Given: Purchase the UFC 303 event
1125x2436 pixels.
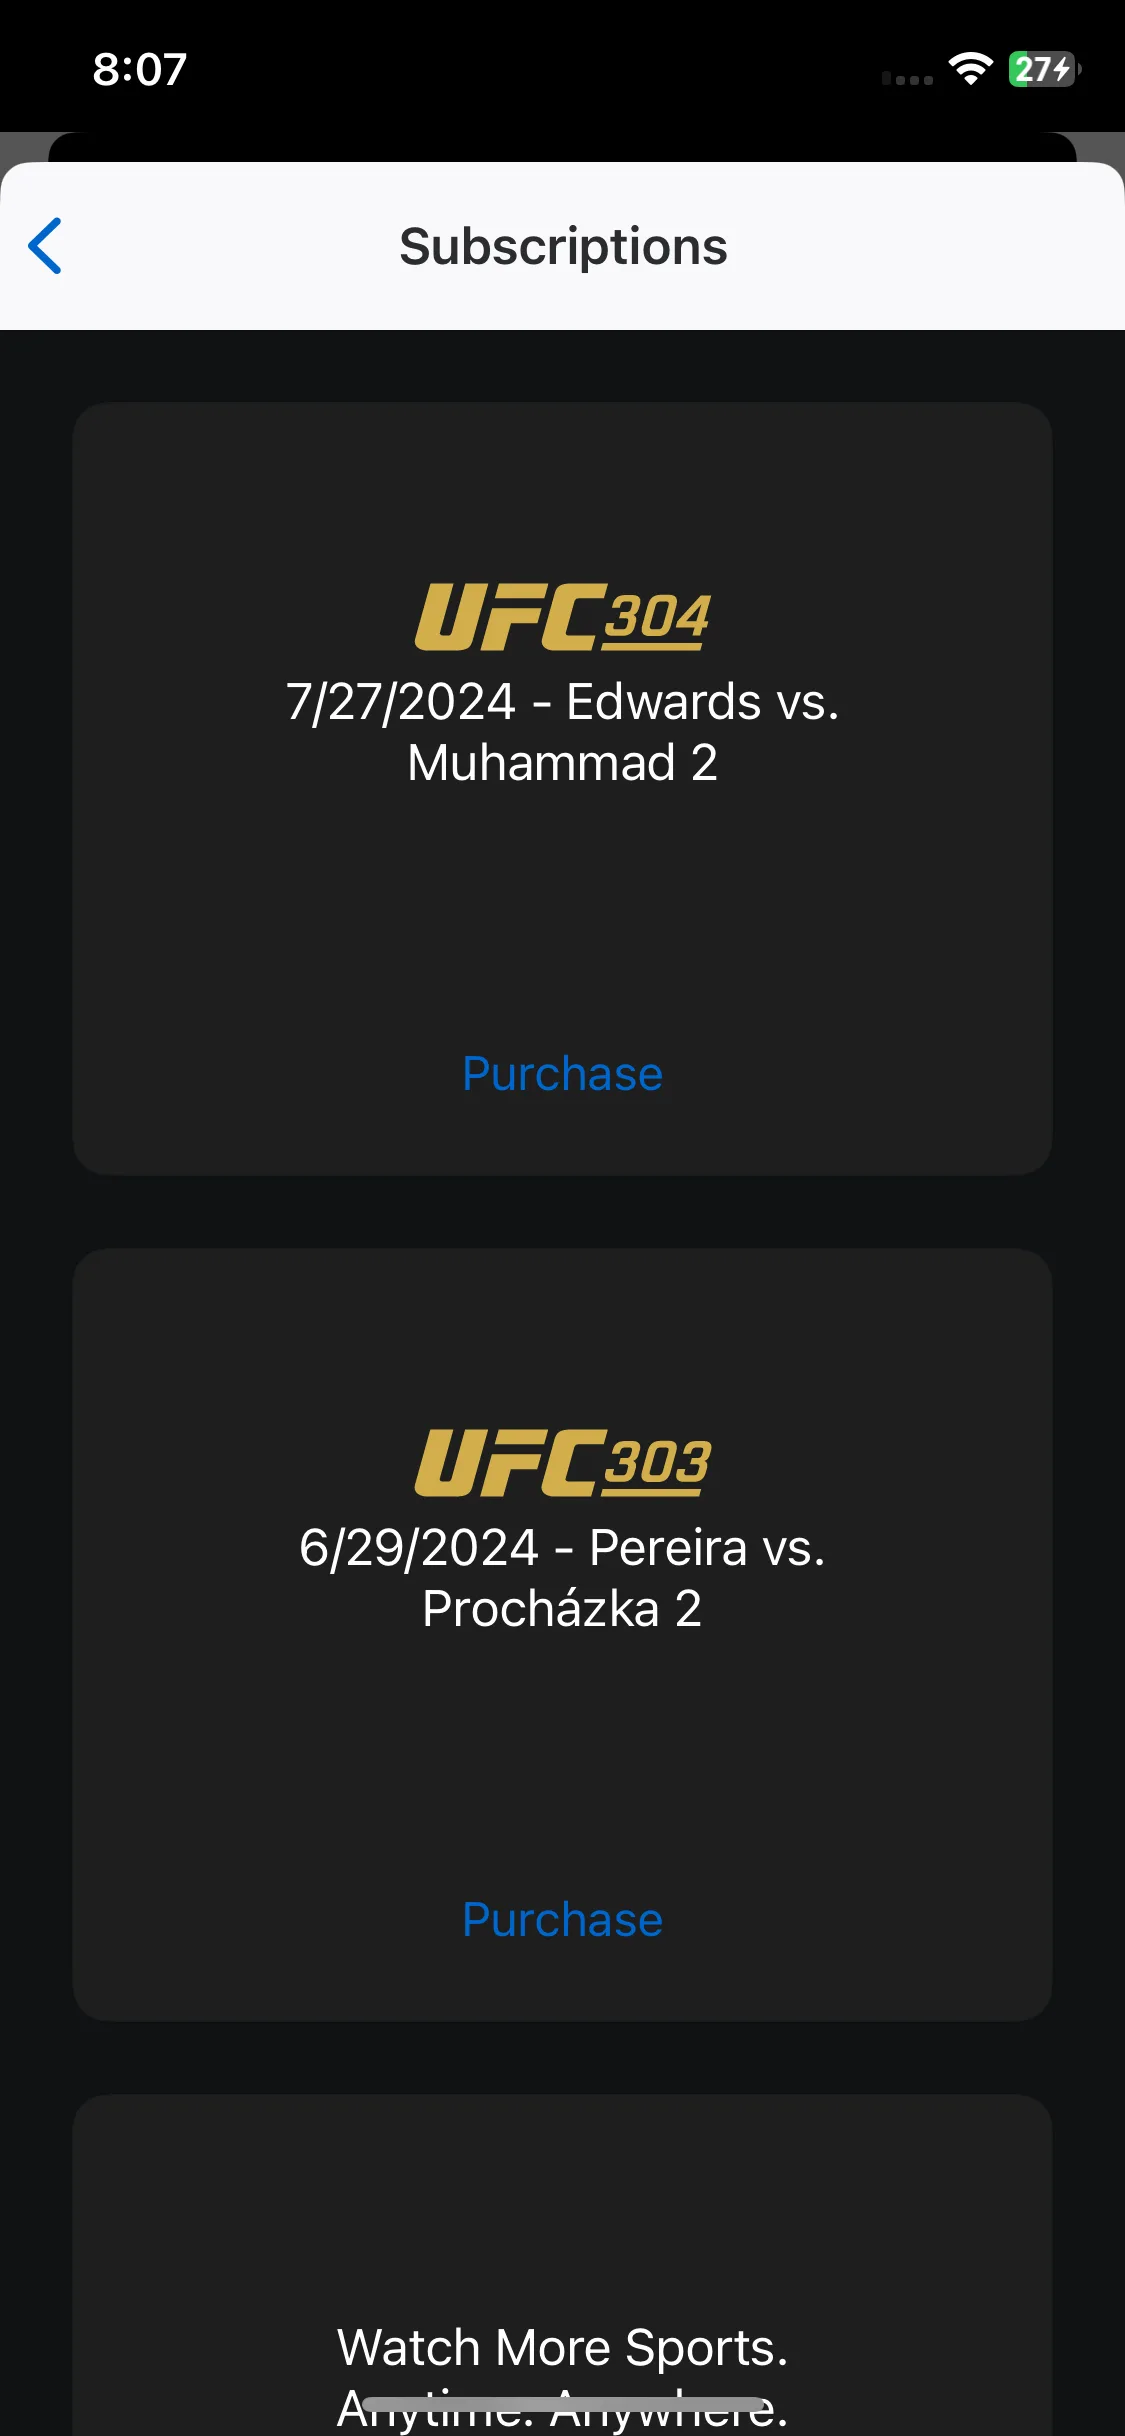Looking at the screenshot, I should tap(562, 1920).
